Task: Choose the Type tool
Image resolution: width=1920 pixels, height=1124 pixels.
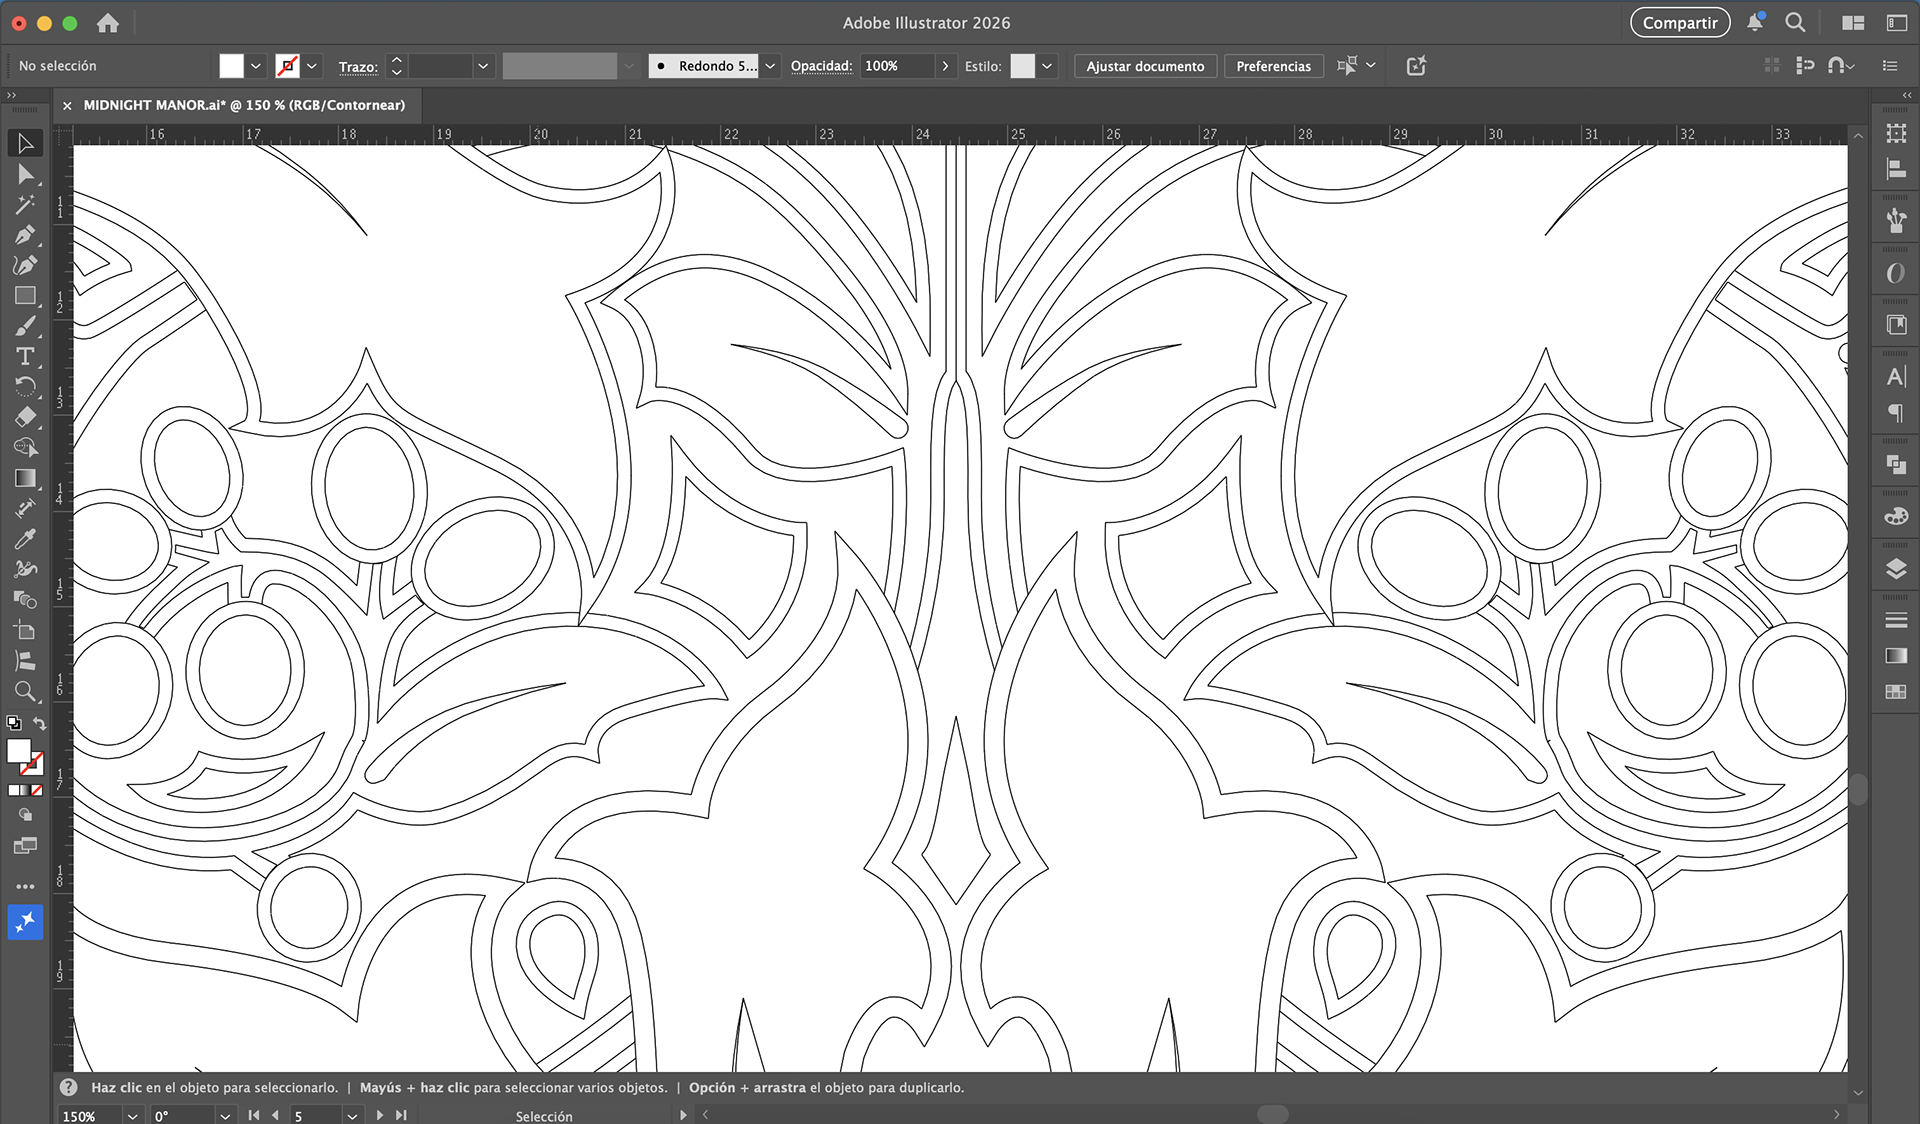Action: (25, 357)
